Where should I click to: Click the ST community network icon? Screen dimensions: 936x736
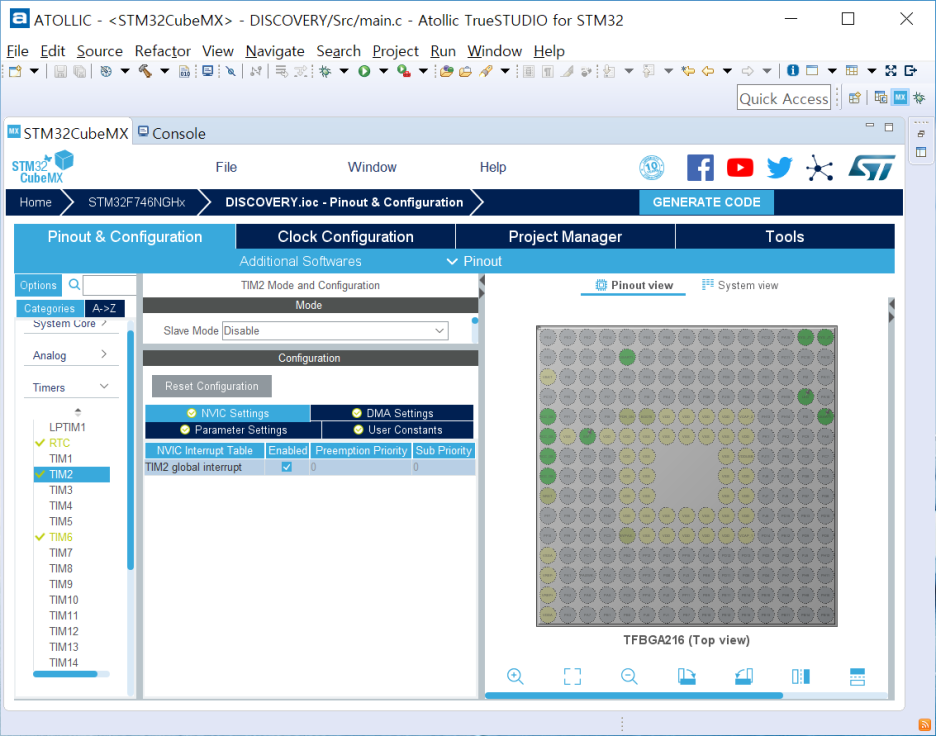tap(820, 168)
